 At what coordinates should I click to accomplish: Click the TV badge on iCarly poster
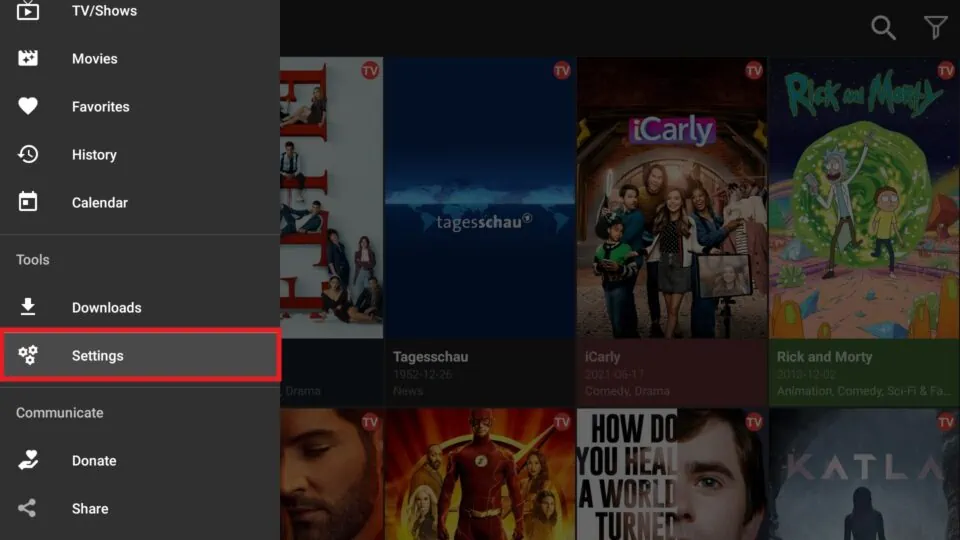(x=754, y=70)
